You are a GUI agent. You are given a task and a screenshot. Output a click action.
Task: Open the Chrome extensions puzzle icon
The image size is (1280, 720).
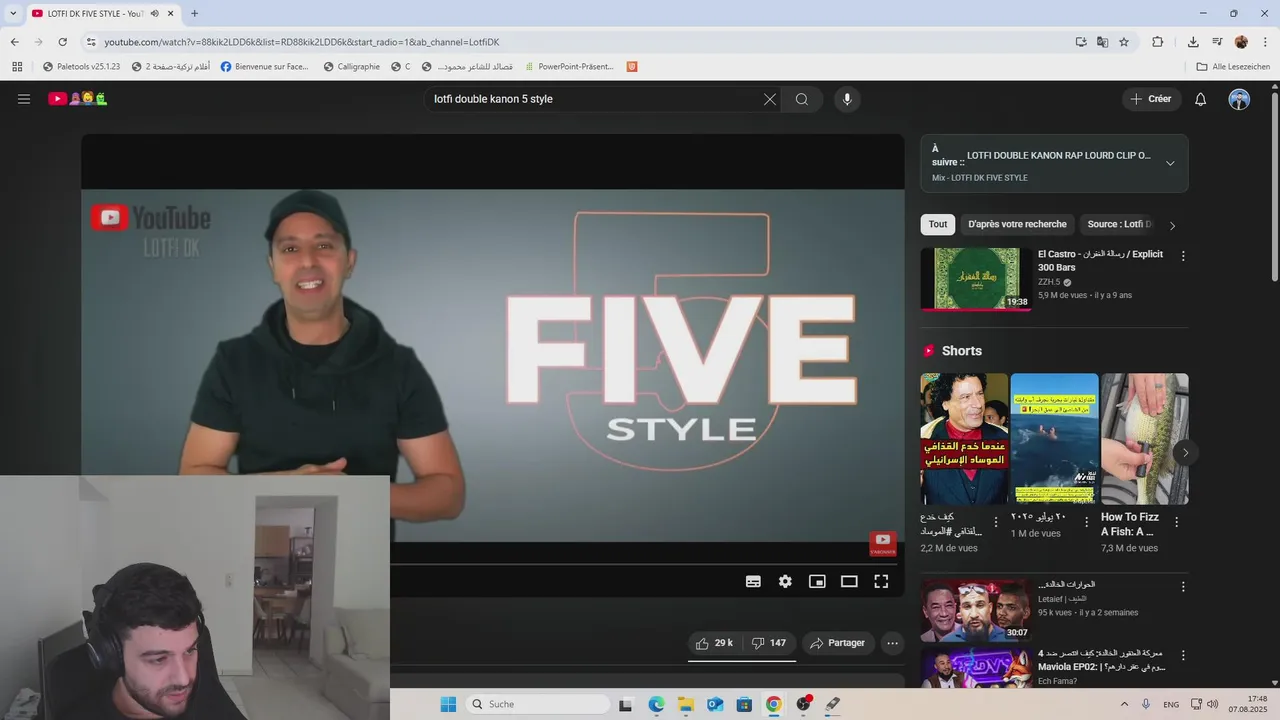click(x=1158, y=42)
